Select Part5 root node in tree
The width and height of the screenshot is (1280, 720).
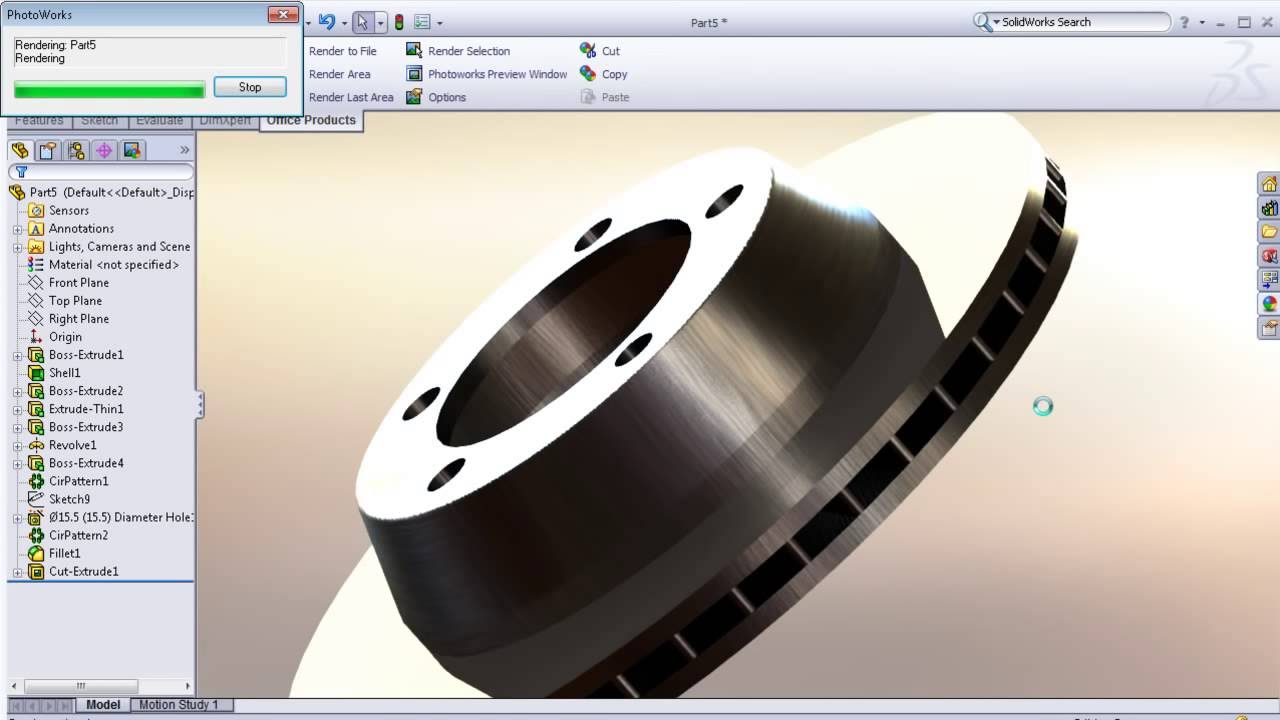coord(102,192)
